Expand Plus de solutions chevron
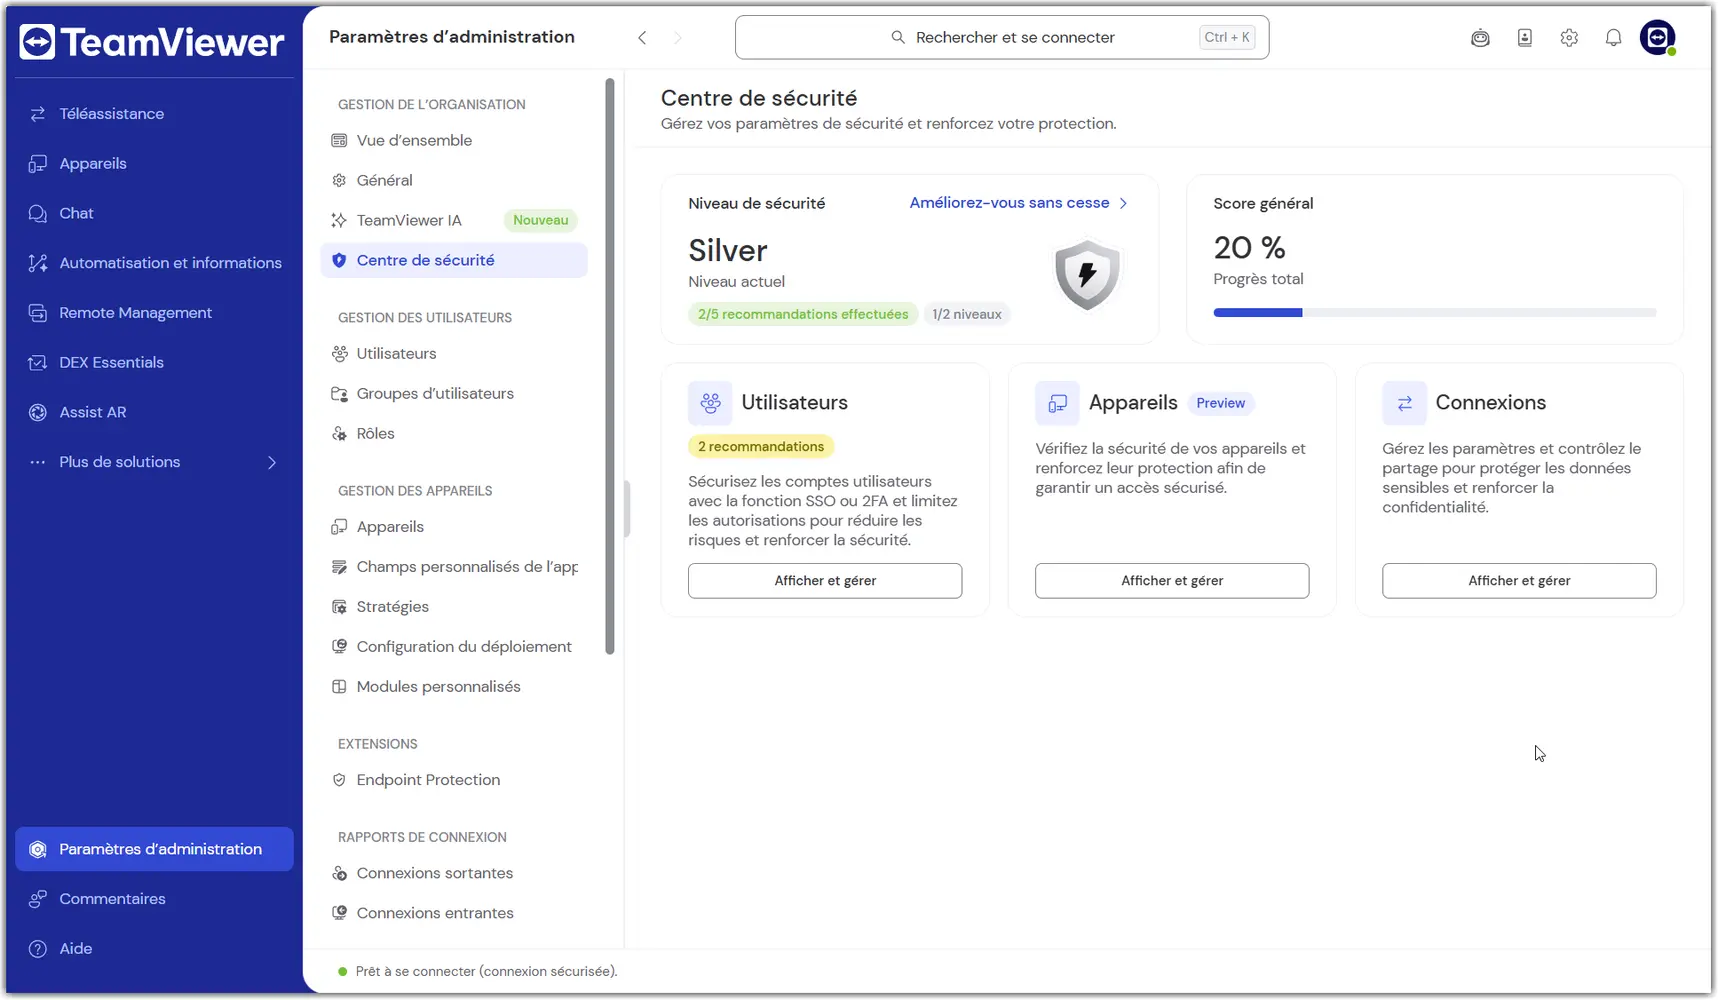Image resolution: width=1718 pixels, height=1000 pixels. pos(272,462)
